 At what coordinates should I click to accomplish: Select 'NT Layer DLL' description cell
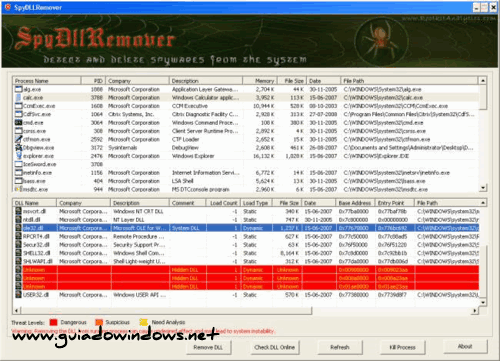[x=128, y=220]
